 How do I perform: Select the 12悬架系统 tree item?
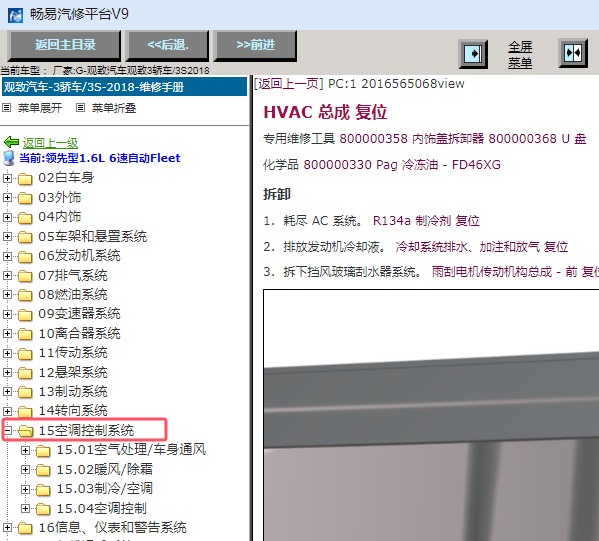73,372
